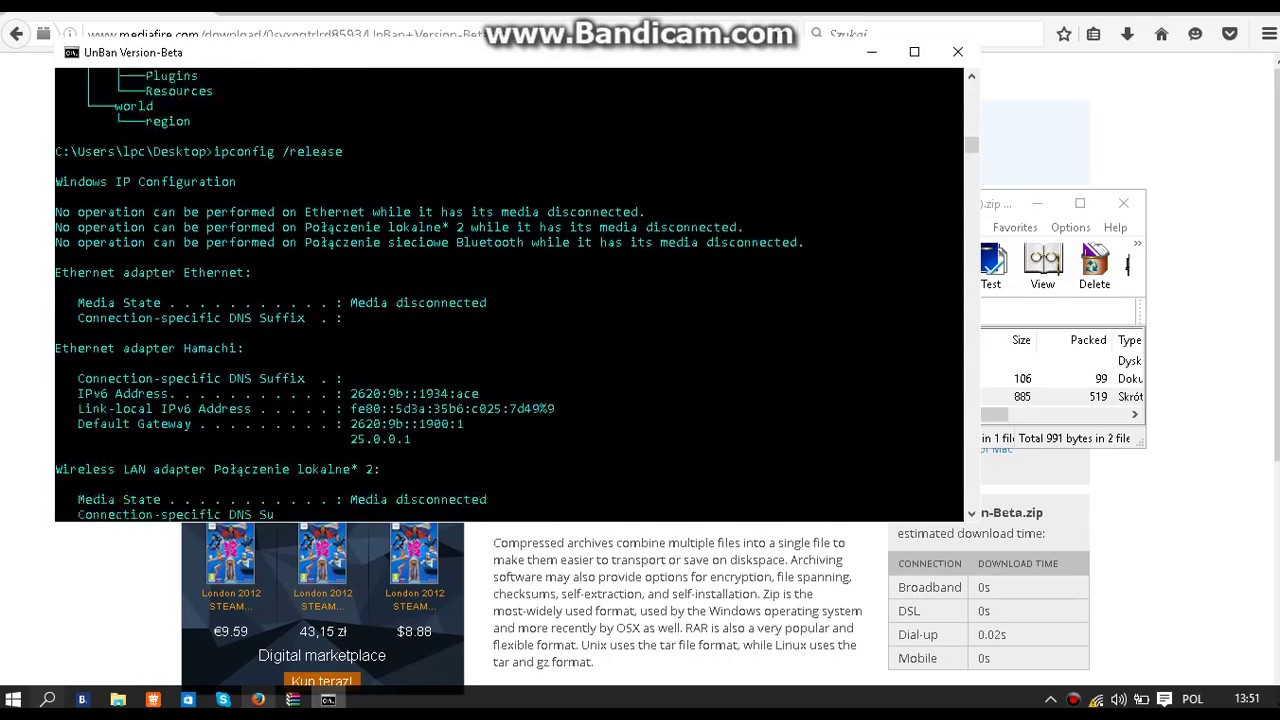Viewport: 1280px width, 720px height.
Task: Open the orange Store icon on taskbar
Action: pos(153,700)
